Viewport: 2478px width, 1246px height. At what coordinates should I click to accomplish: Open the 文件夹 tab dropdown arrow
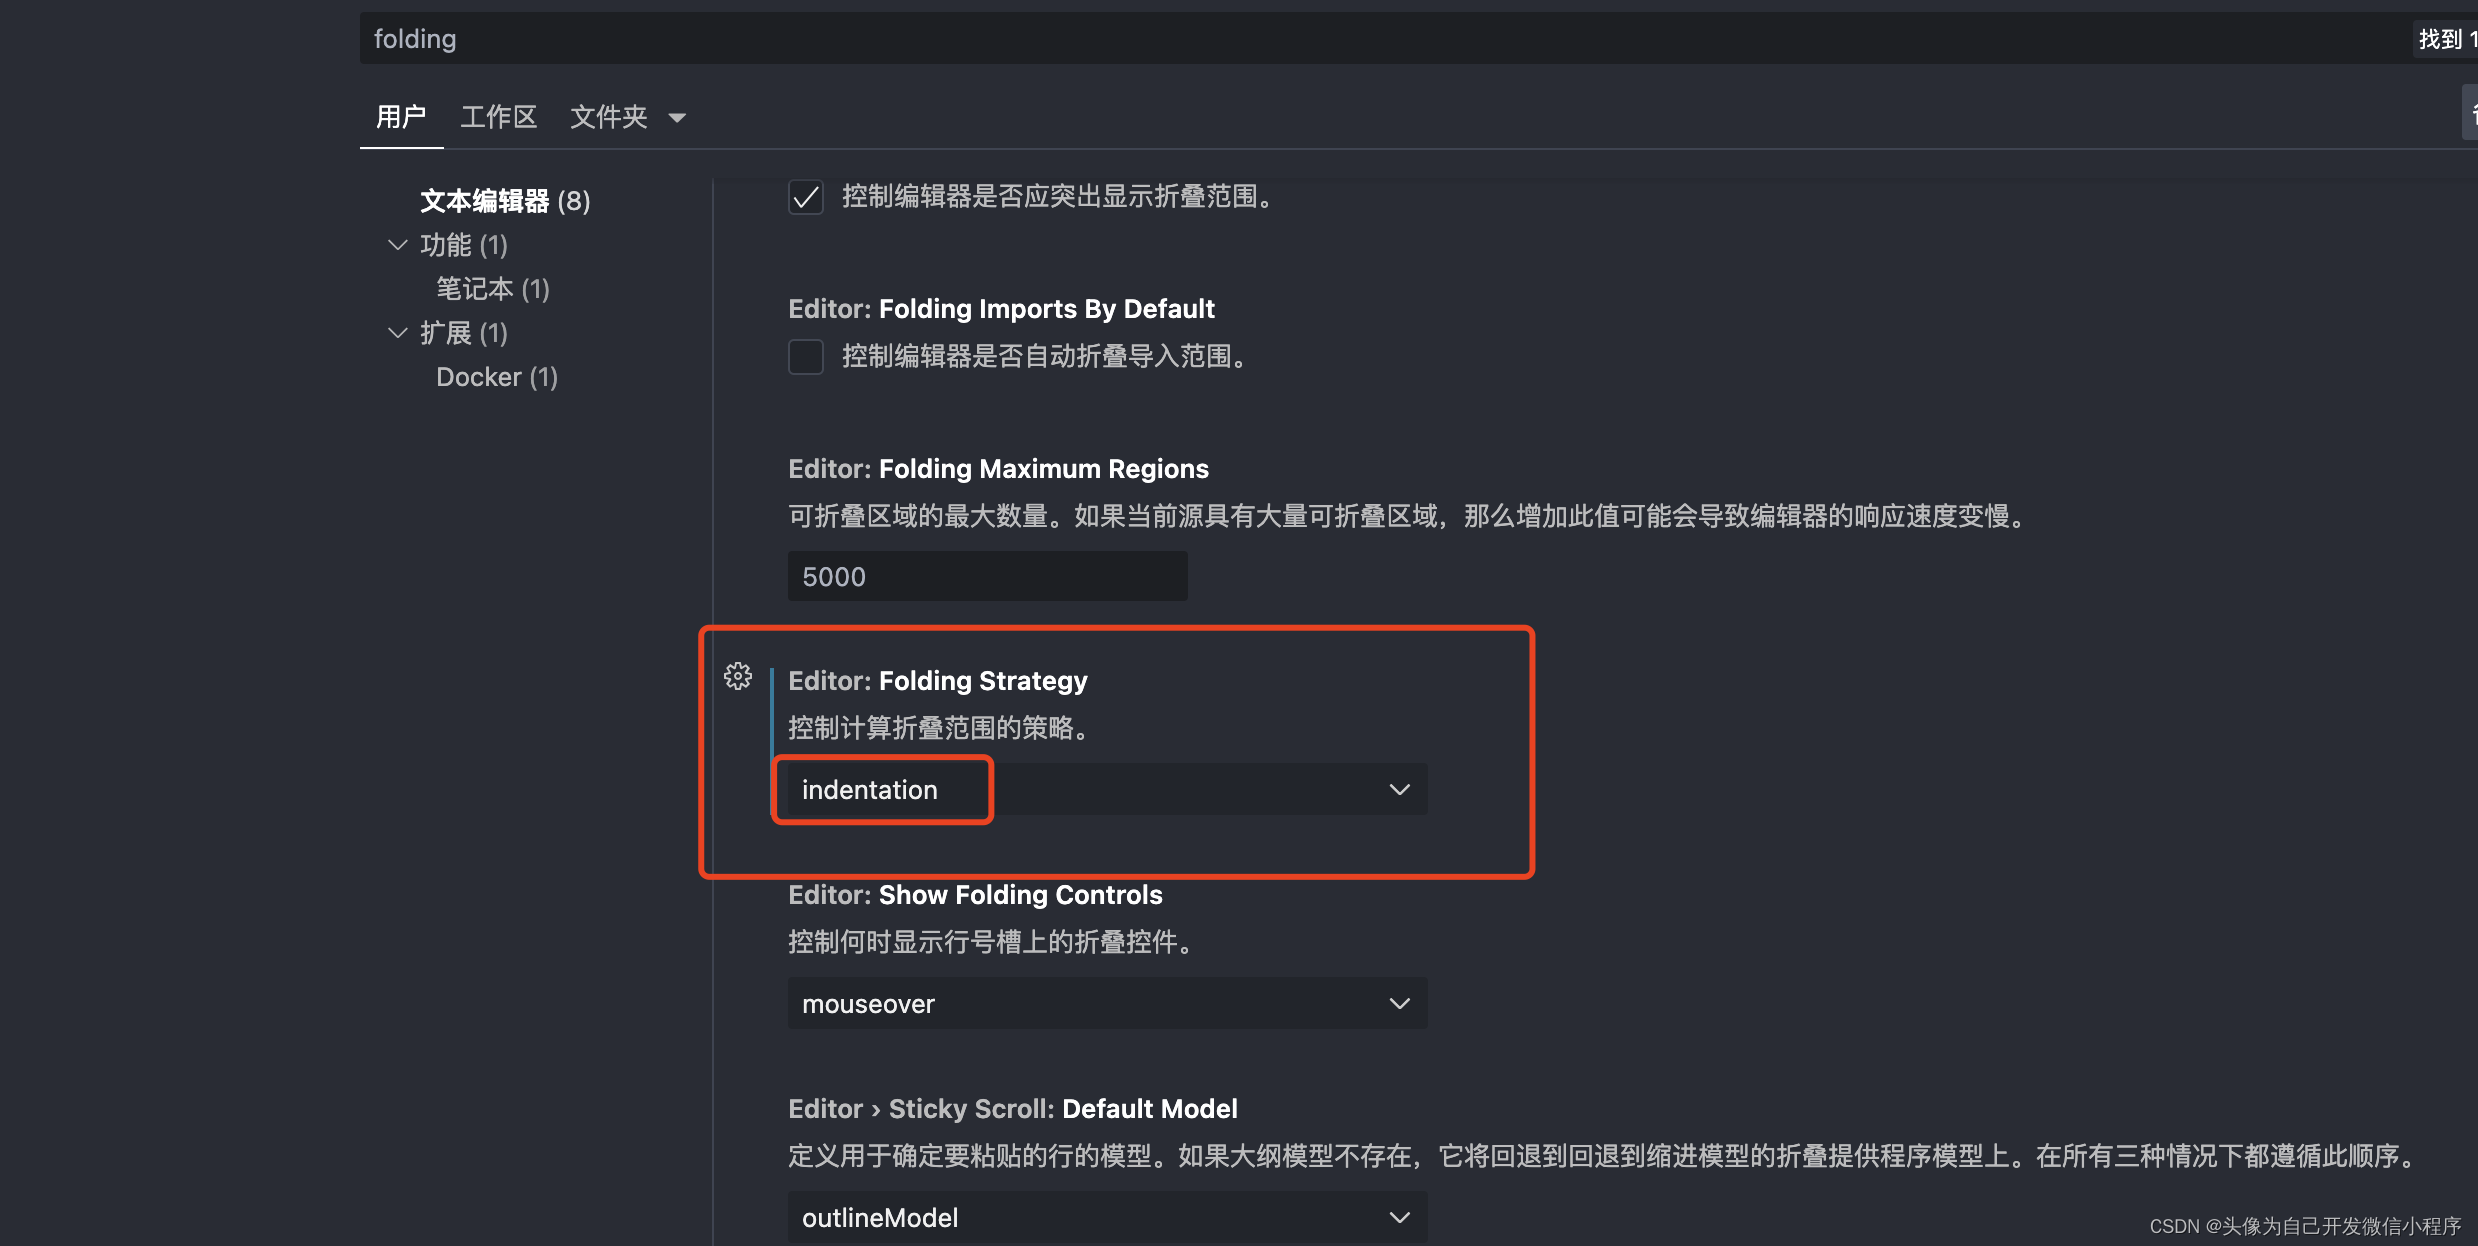click(x=677, y=118)
